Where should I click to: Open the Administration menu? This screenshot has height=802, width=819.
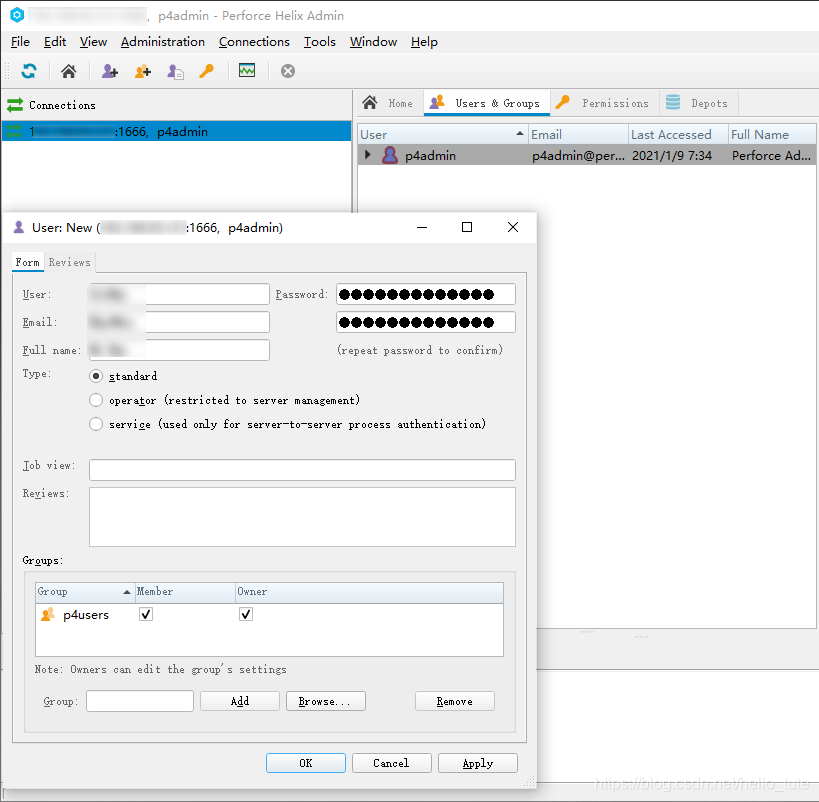163,42
